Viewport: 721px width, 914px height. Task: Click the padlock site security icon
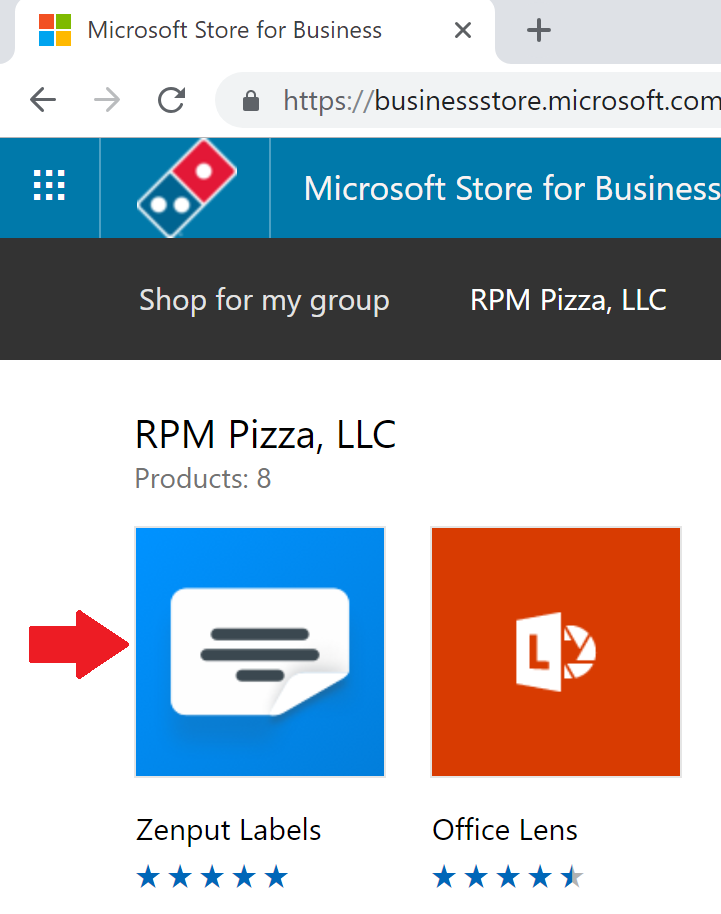pos(251,101)
